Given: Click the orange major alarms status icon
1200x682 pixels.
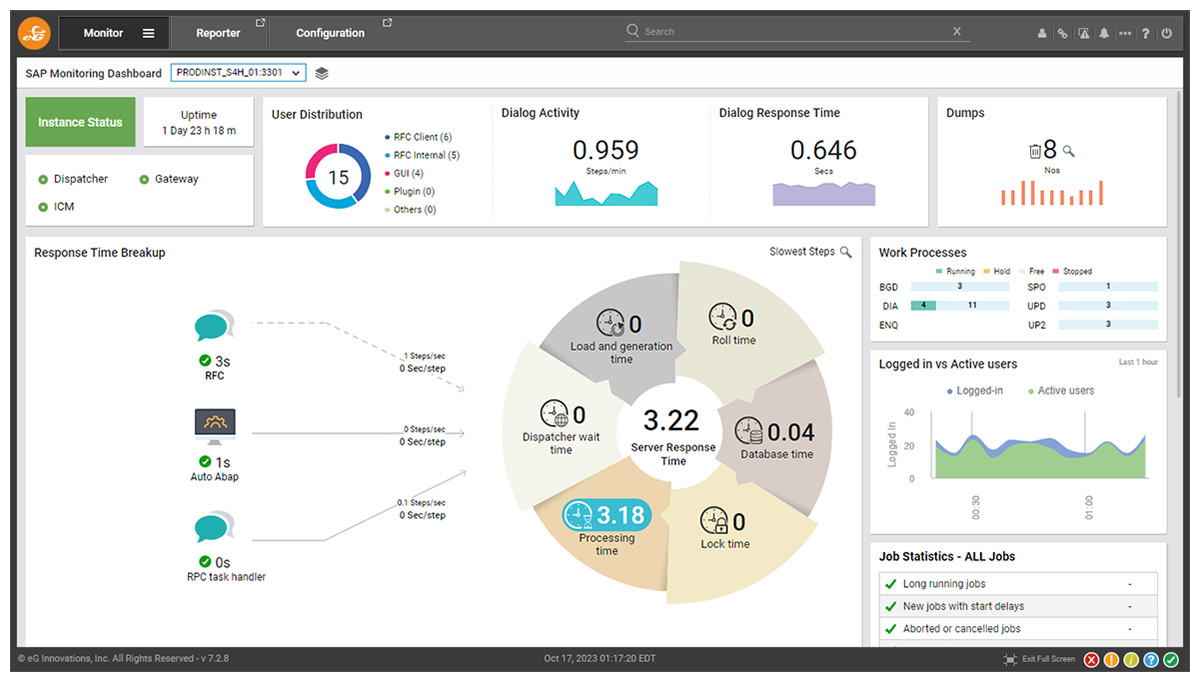Looking at the screenshot, I should tap(1111, 659).
